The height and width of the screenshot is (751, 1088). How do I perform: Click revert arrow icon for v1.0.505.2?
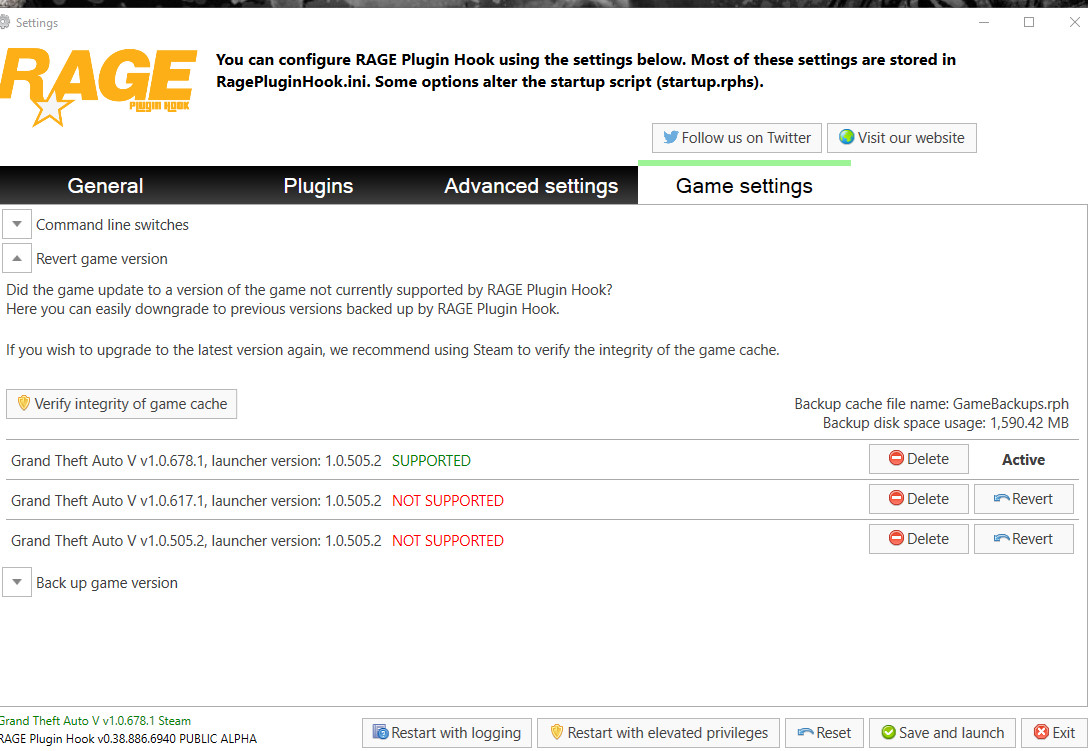click(x=1001, y=539)
